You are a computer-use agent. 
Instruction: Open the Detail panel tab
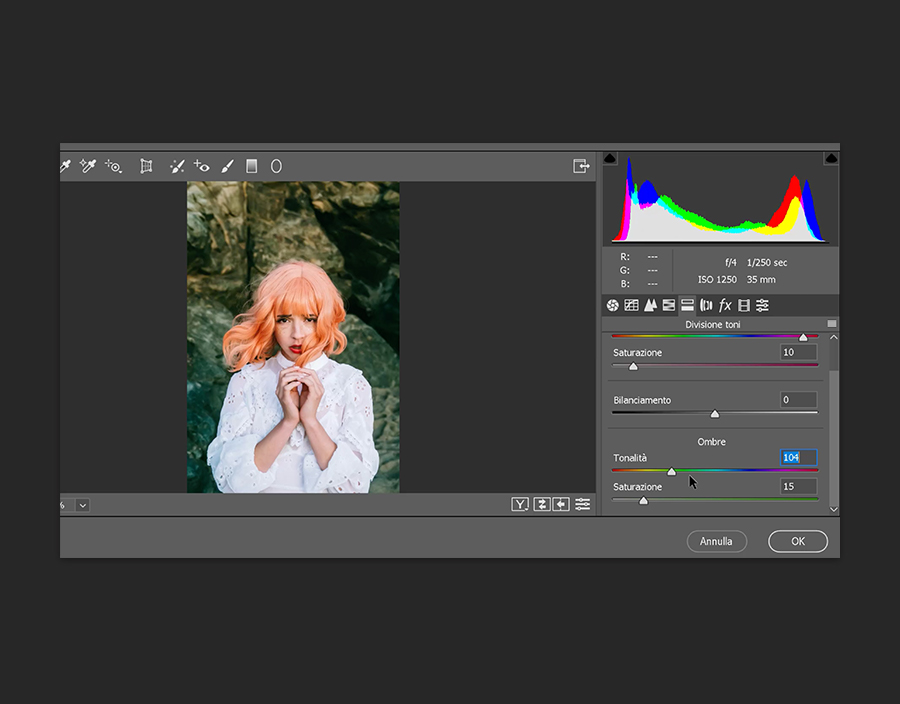click(650, 305)
